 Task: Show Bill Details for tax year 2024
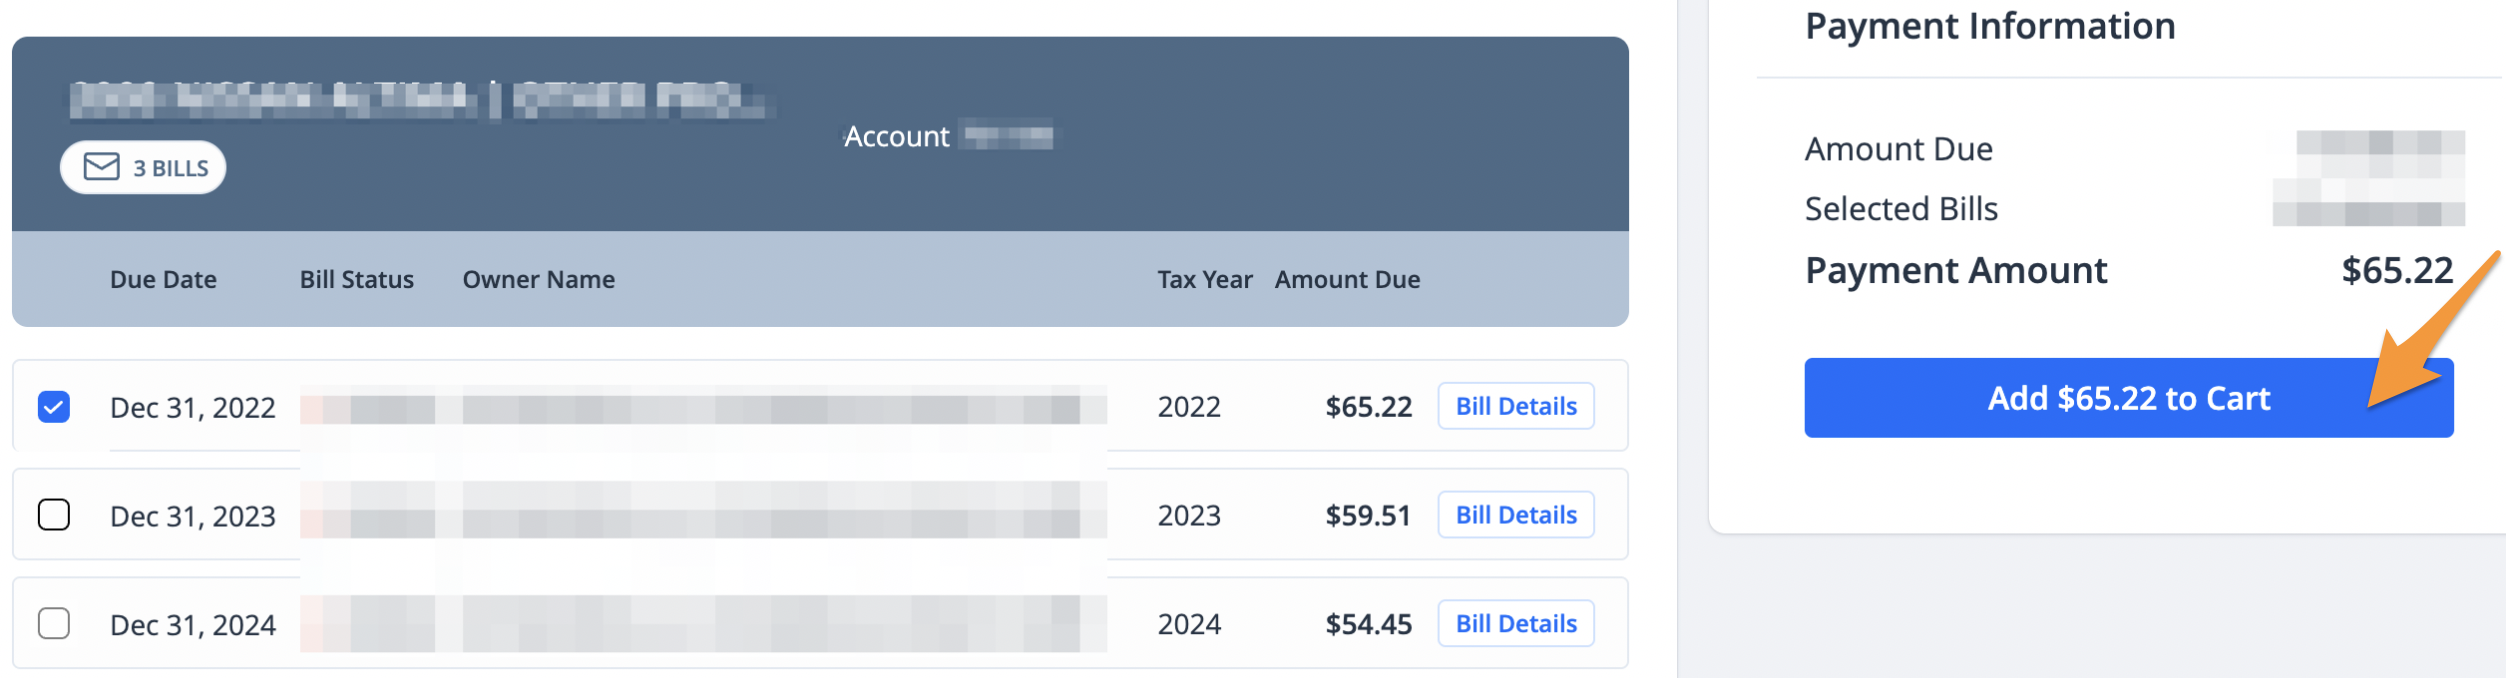[1516, 624]
